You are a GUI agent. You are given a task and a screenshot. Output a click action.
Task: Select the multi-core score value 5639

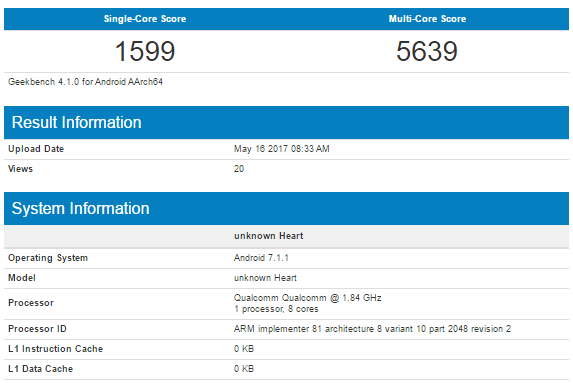tap(427, 51)
